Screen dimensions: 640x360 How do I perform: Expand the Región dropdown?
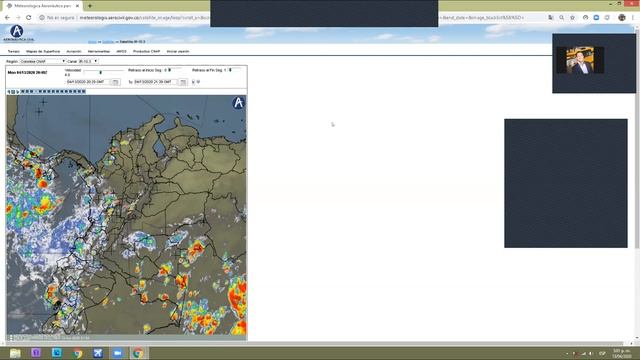click(42, 61)
